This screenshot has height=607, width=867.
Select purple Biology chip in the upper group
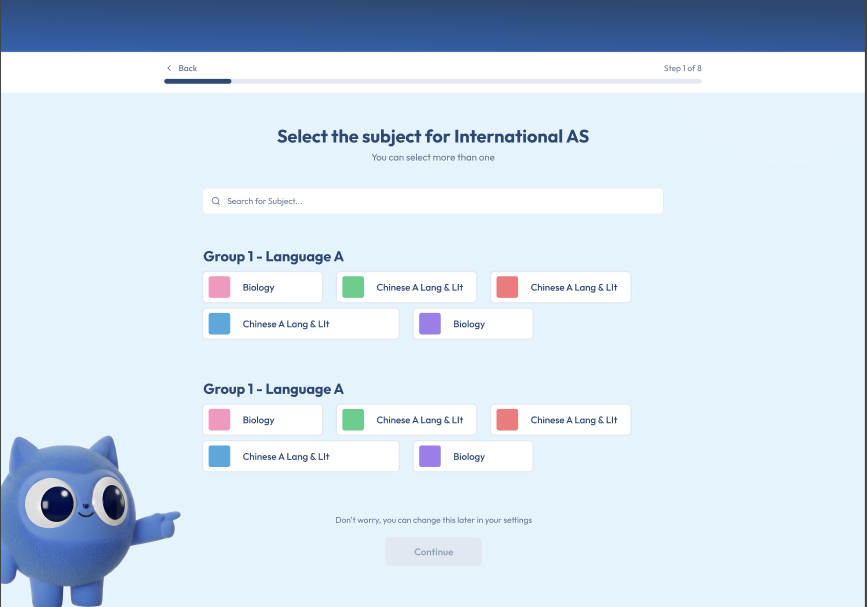pos(473,324)
